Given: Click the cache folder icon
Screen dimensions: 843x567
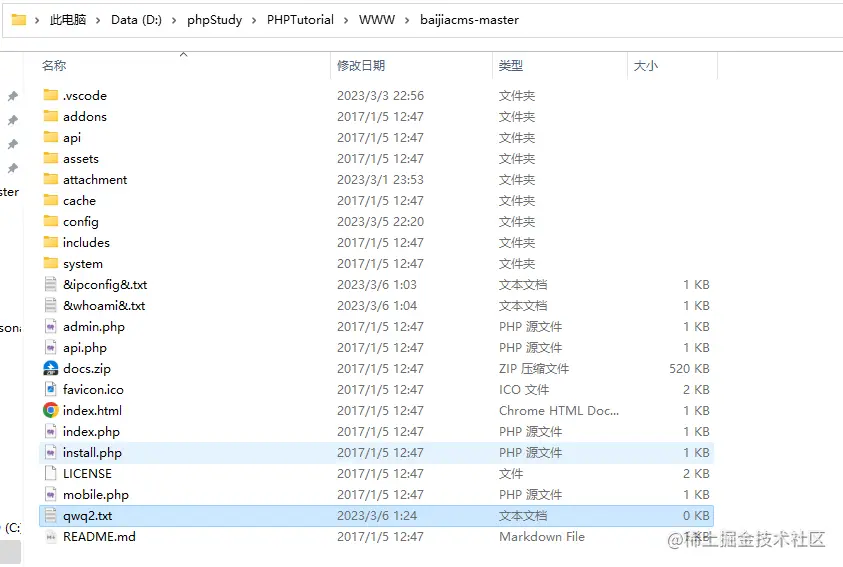Looking at the screenshot, I should pos(51,200).
